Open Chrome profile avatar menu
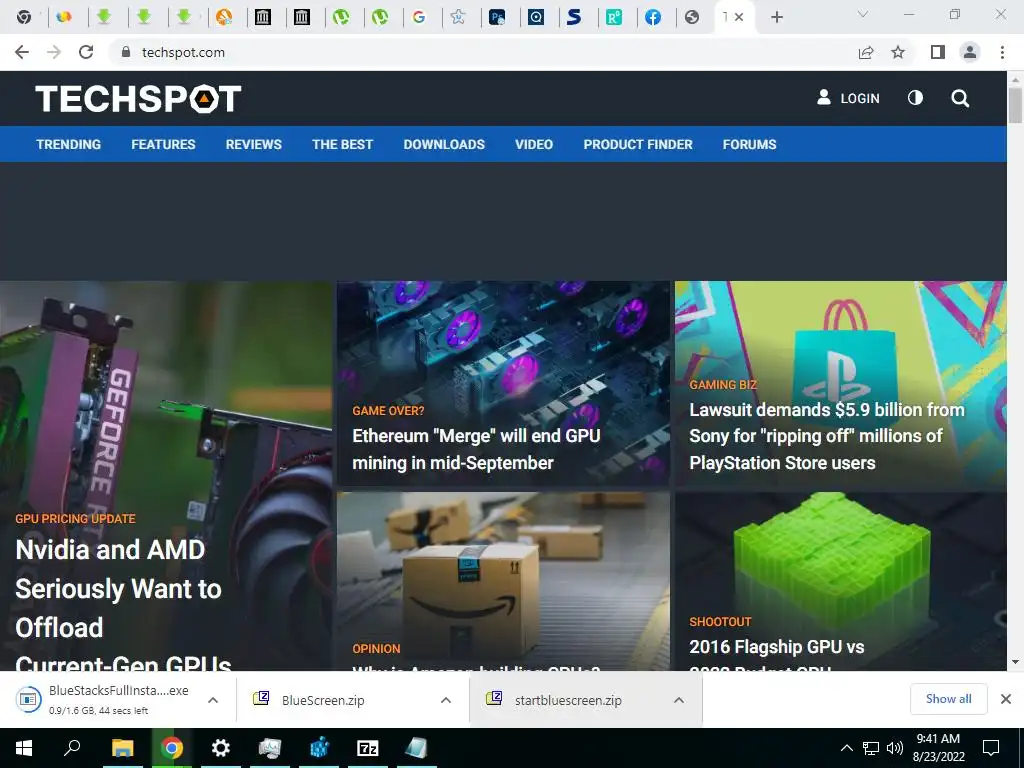1024x768 pixels. [970, 52]
